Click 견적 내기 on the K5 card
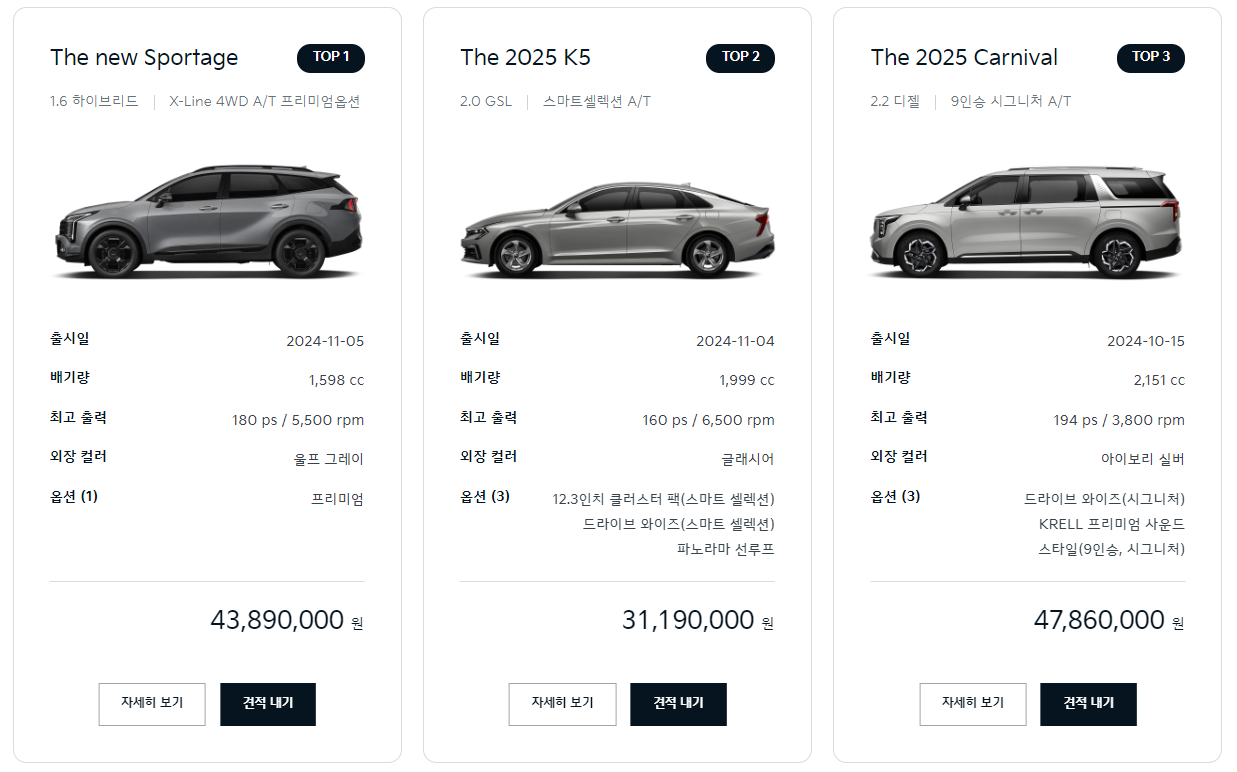 (x=678, y=704)
